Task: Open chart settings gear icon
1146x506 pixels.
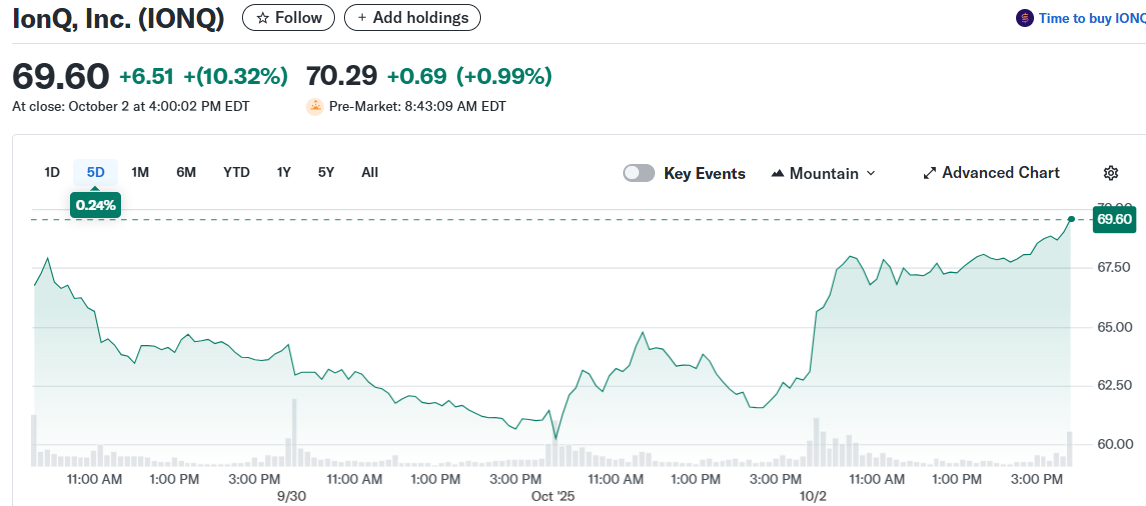Action: pyautogui.click(x=1110, y=173)
